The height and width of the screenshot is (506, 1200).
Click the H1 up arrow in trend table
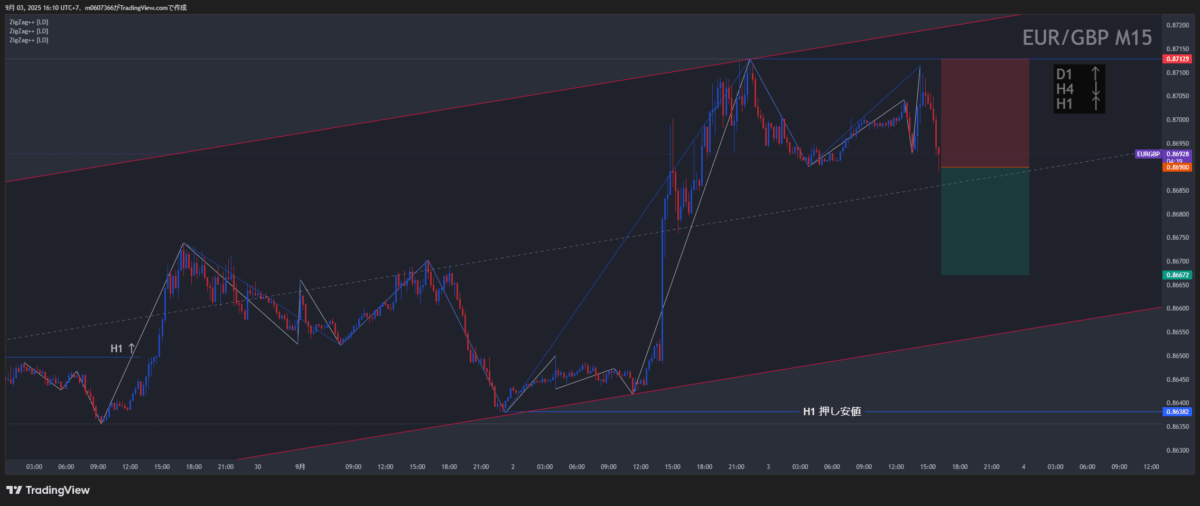[1096, 104]
